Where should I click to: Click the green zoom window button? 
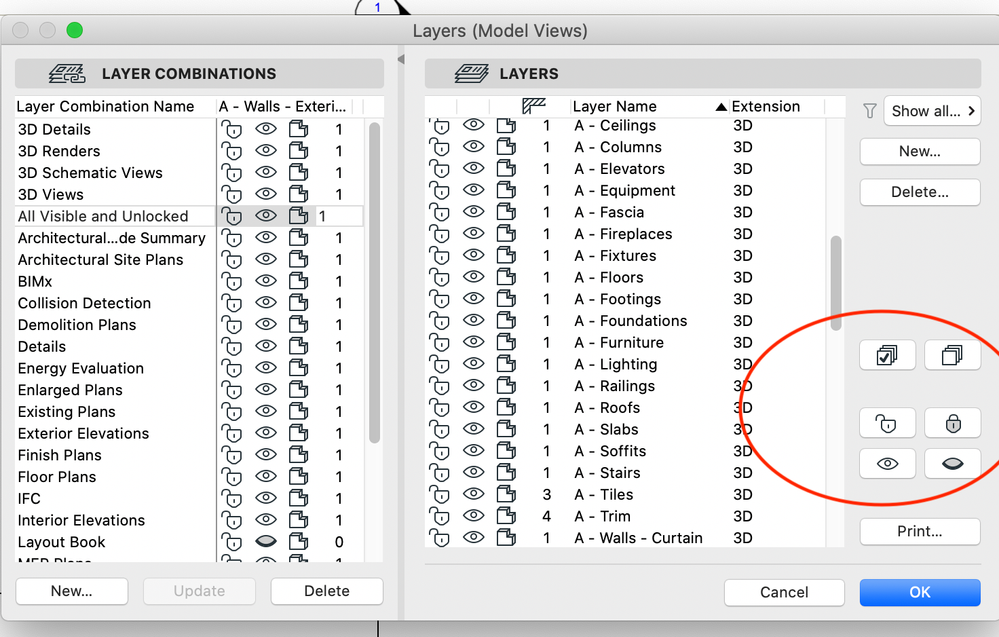point(75,30)
